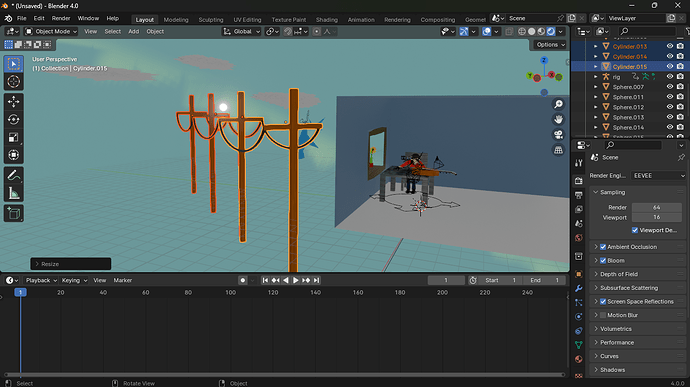
Task: Switch to the Shading workspace tab
Action: 327,20
